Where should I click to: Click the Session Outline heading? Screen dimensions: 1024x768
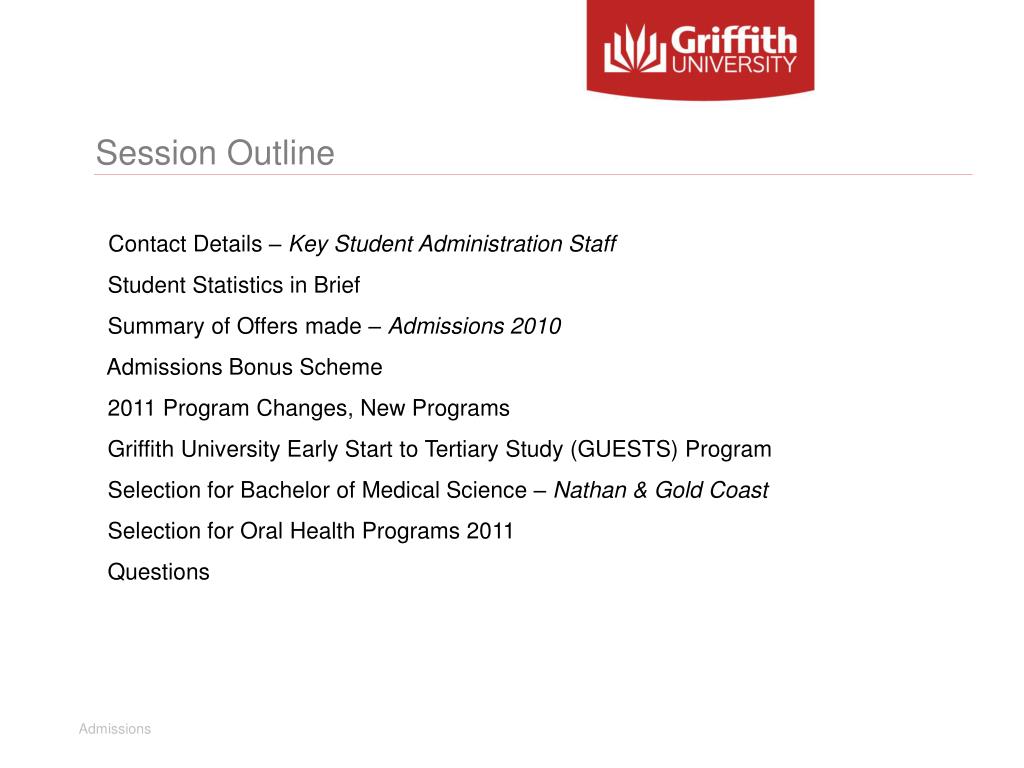point(215,153)
